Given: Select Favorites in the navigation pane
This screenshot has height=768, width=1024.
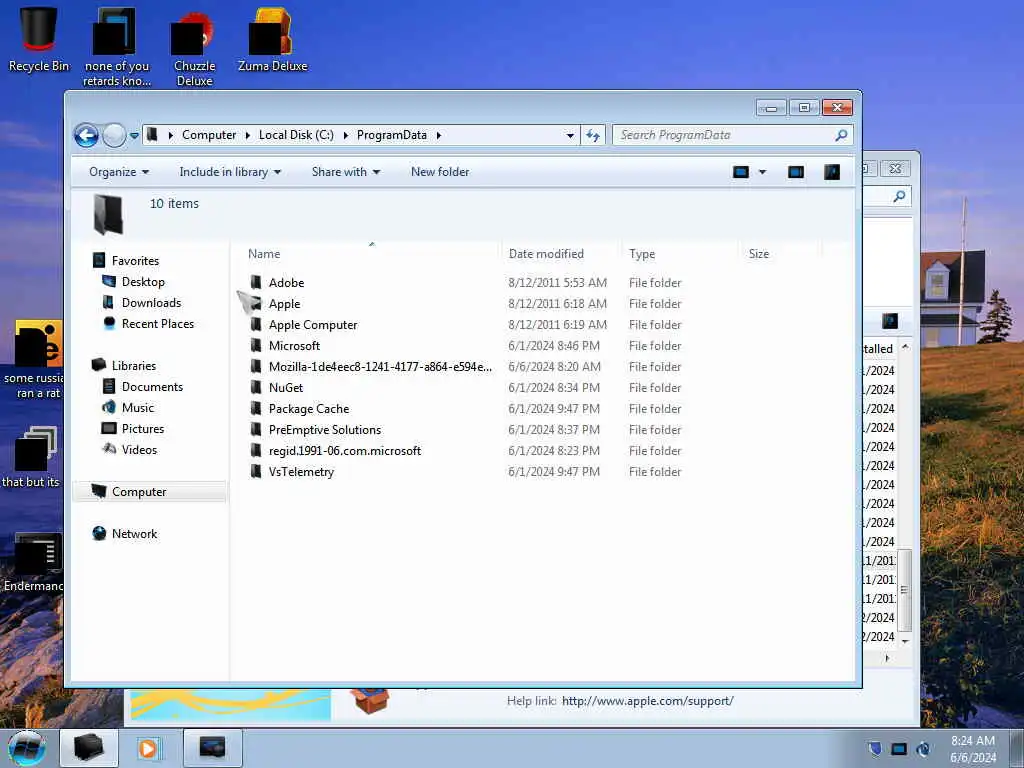Looking at the screenshot, I should point(135,261).
